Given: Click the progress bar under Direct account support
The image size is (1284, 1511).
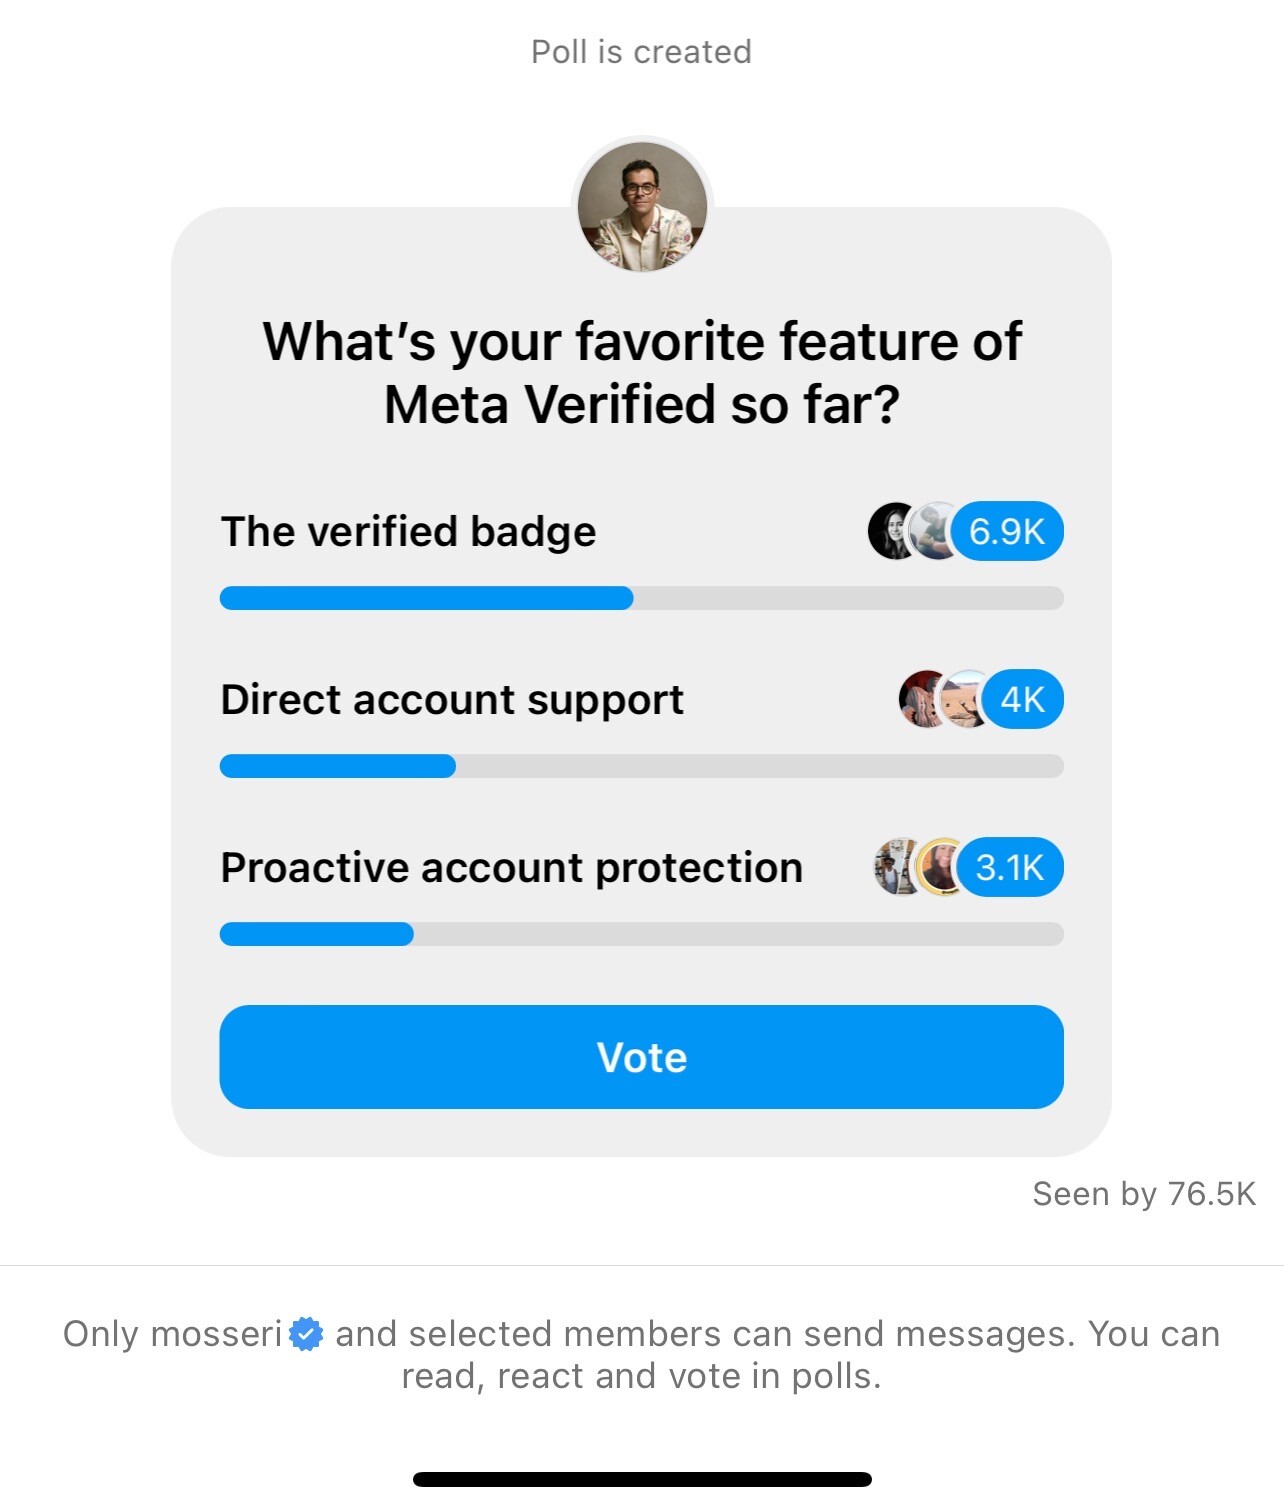Looking at the screenshot, I should [641, 766].
